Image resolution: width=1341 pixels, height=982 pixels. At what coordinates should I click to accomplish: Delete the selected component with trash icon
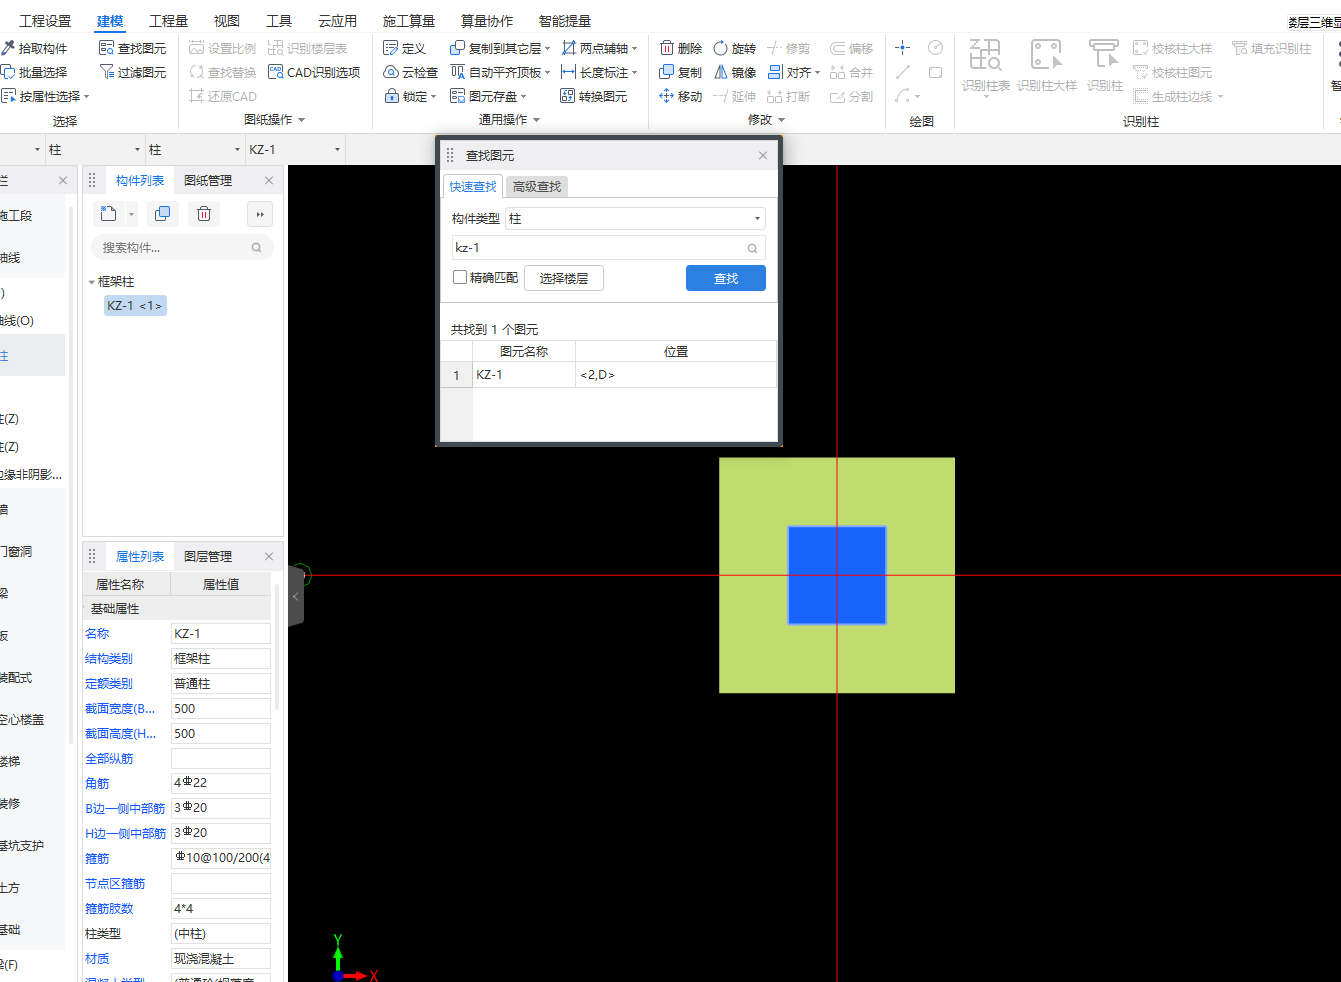pyautogui.click(x=204, y=213)
